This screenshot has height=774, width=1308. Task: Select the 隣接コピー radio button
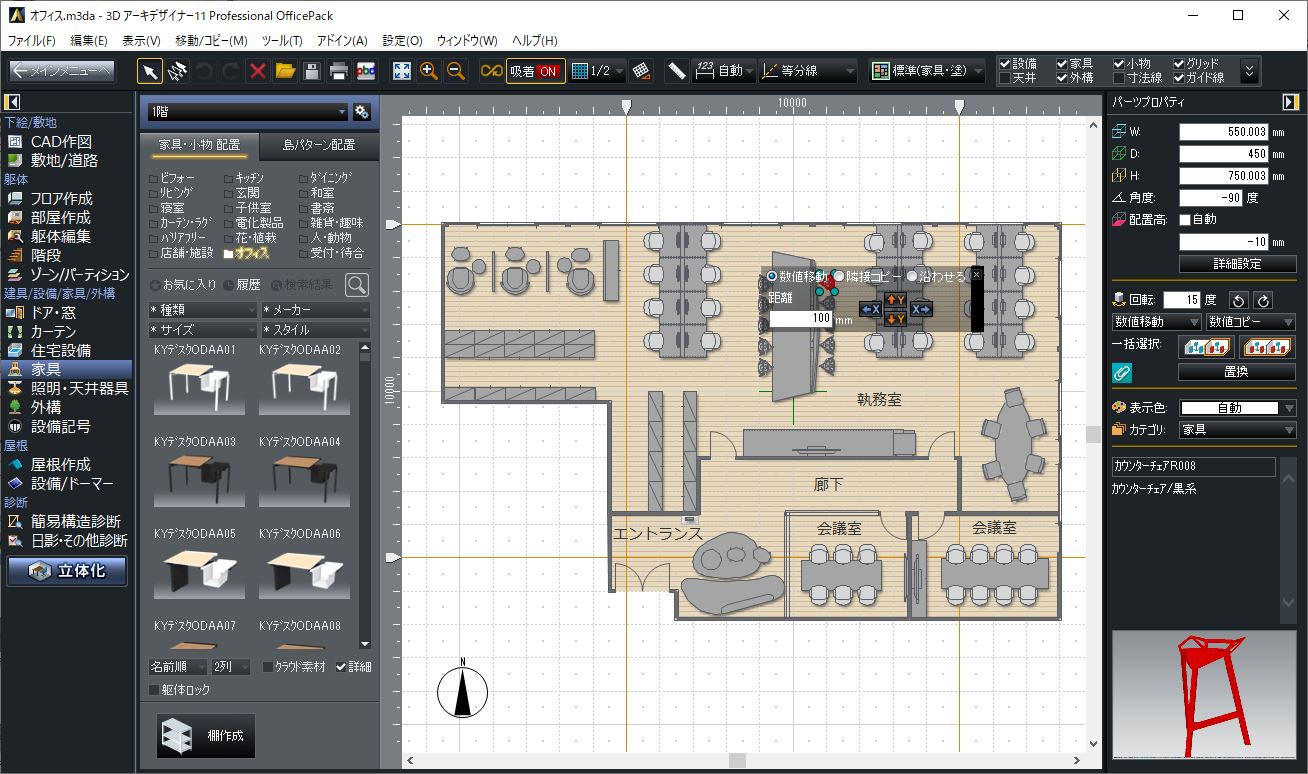point(839,276)
